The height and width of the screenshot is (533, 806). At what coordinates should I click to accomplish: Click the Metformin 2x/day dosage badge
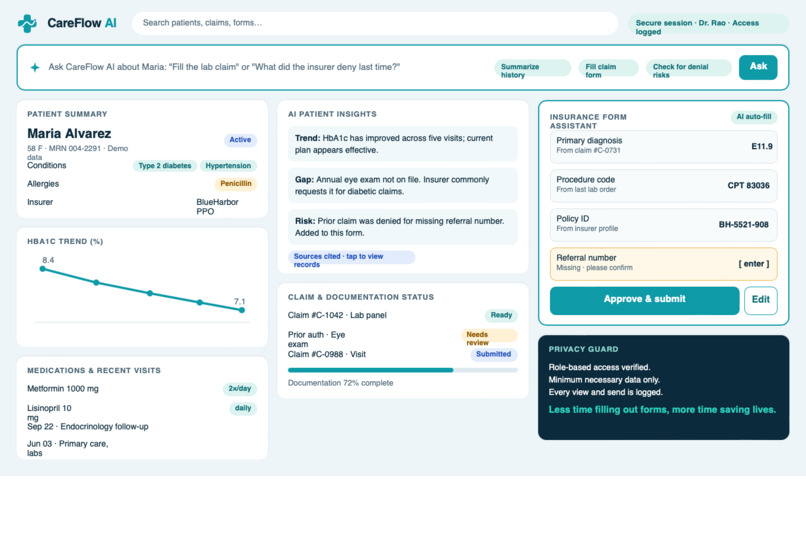240,389
